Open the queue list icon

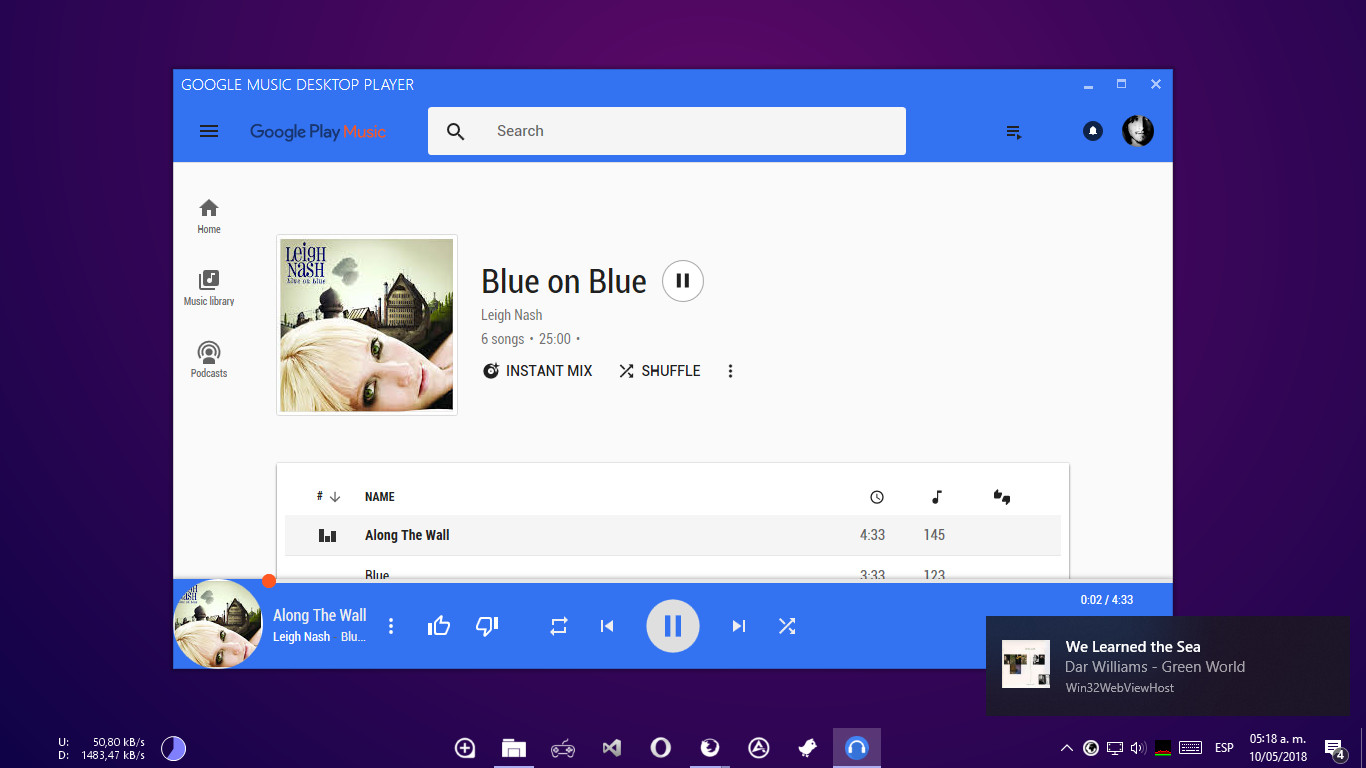tap(1014, 131)
